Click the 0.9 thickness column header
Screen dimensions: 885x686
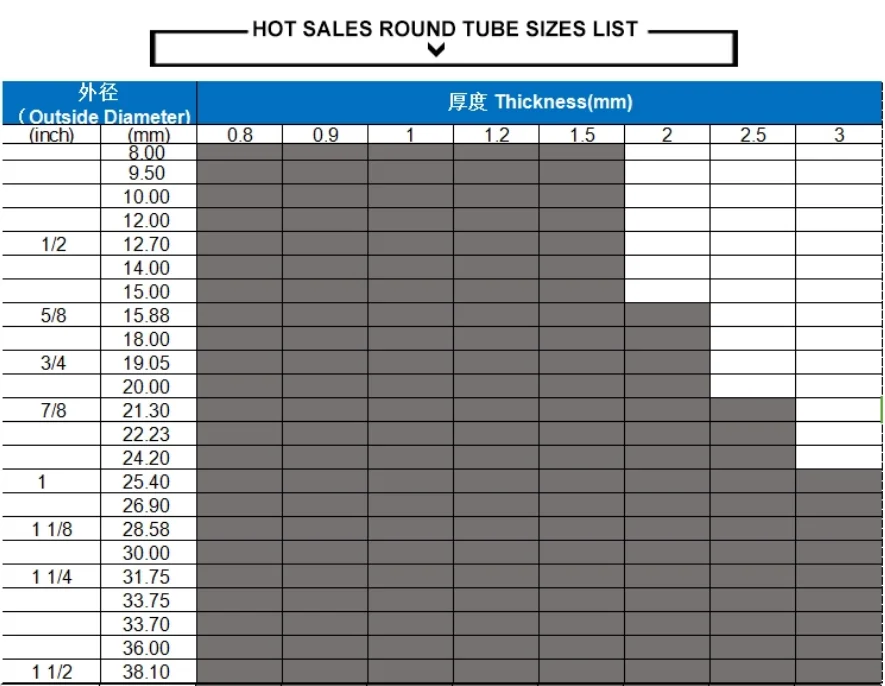click(325, 135)
